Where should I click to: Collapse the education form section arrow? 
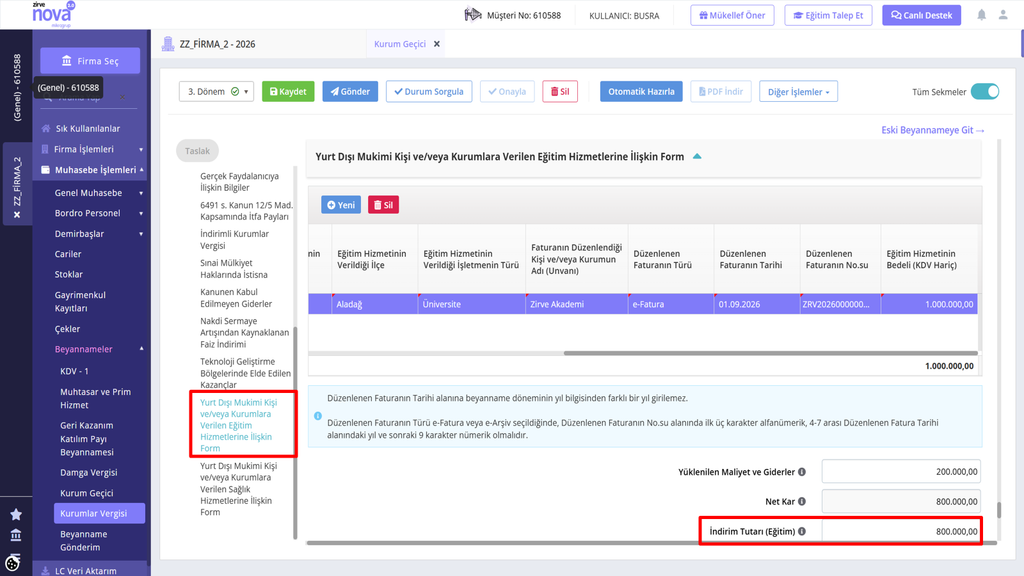click(697, 157)
